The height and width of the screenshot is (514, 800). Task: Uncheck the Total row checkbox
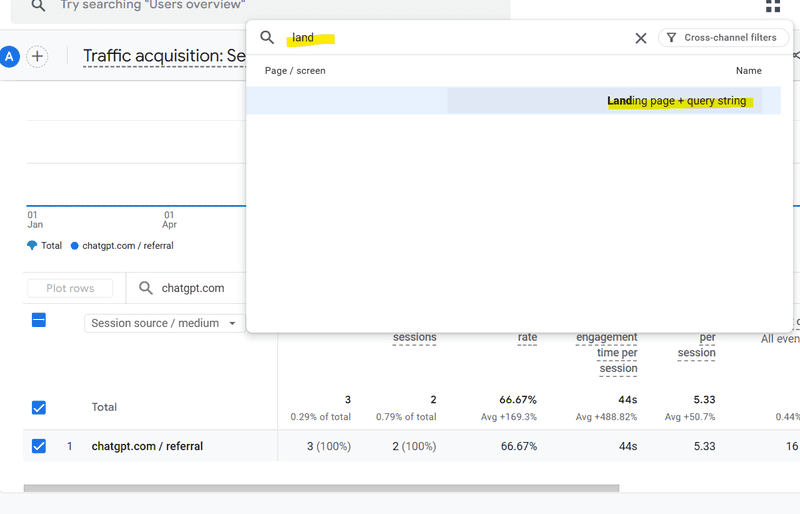click(x=39, y=407)
